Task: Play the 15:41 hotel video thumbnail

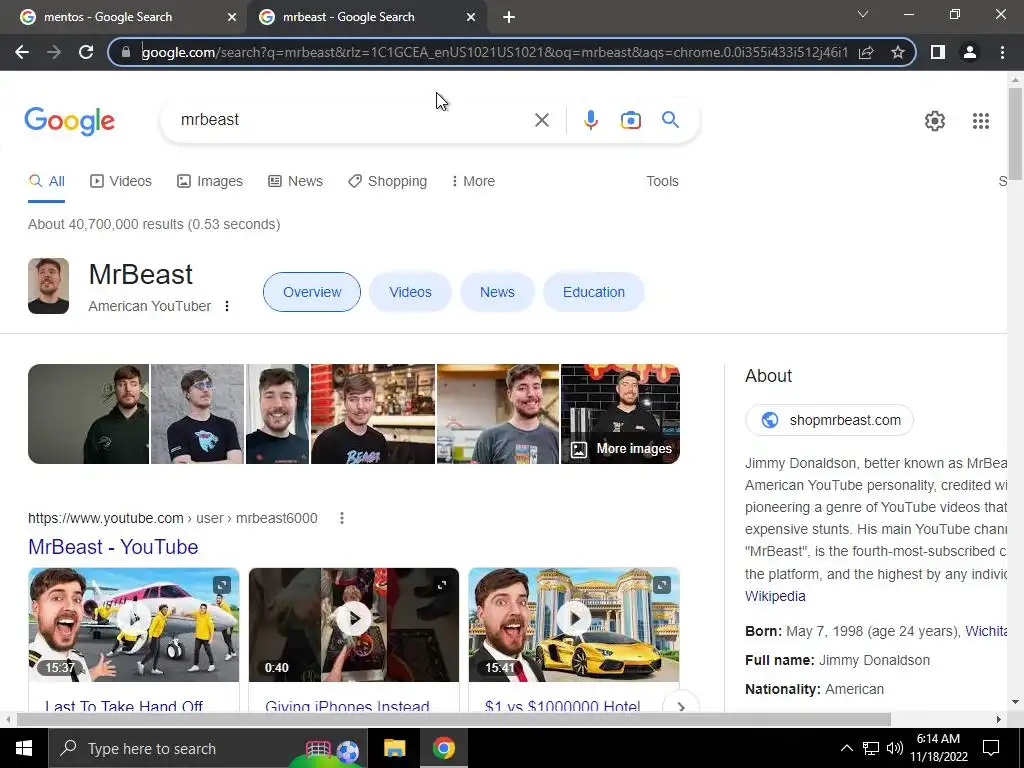Action: pos(574,625)
